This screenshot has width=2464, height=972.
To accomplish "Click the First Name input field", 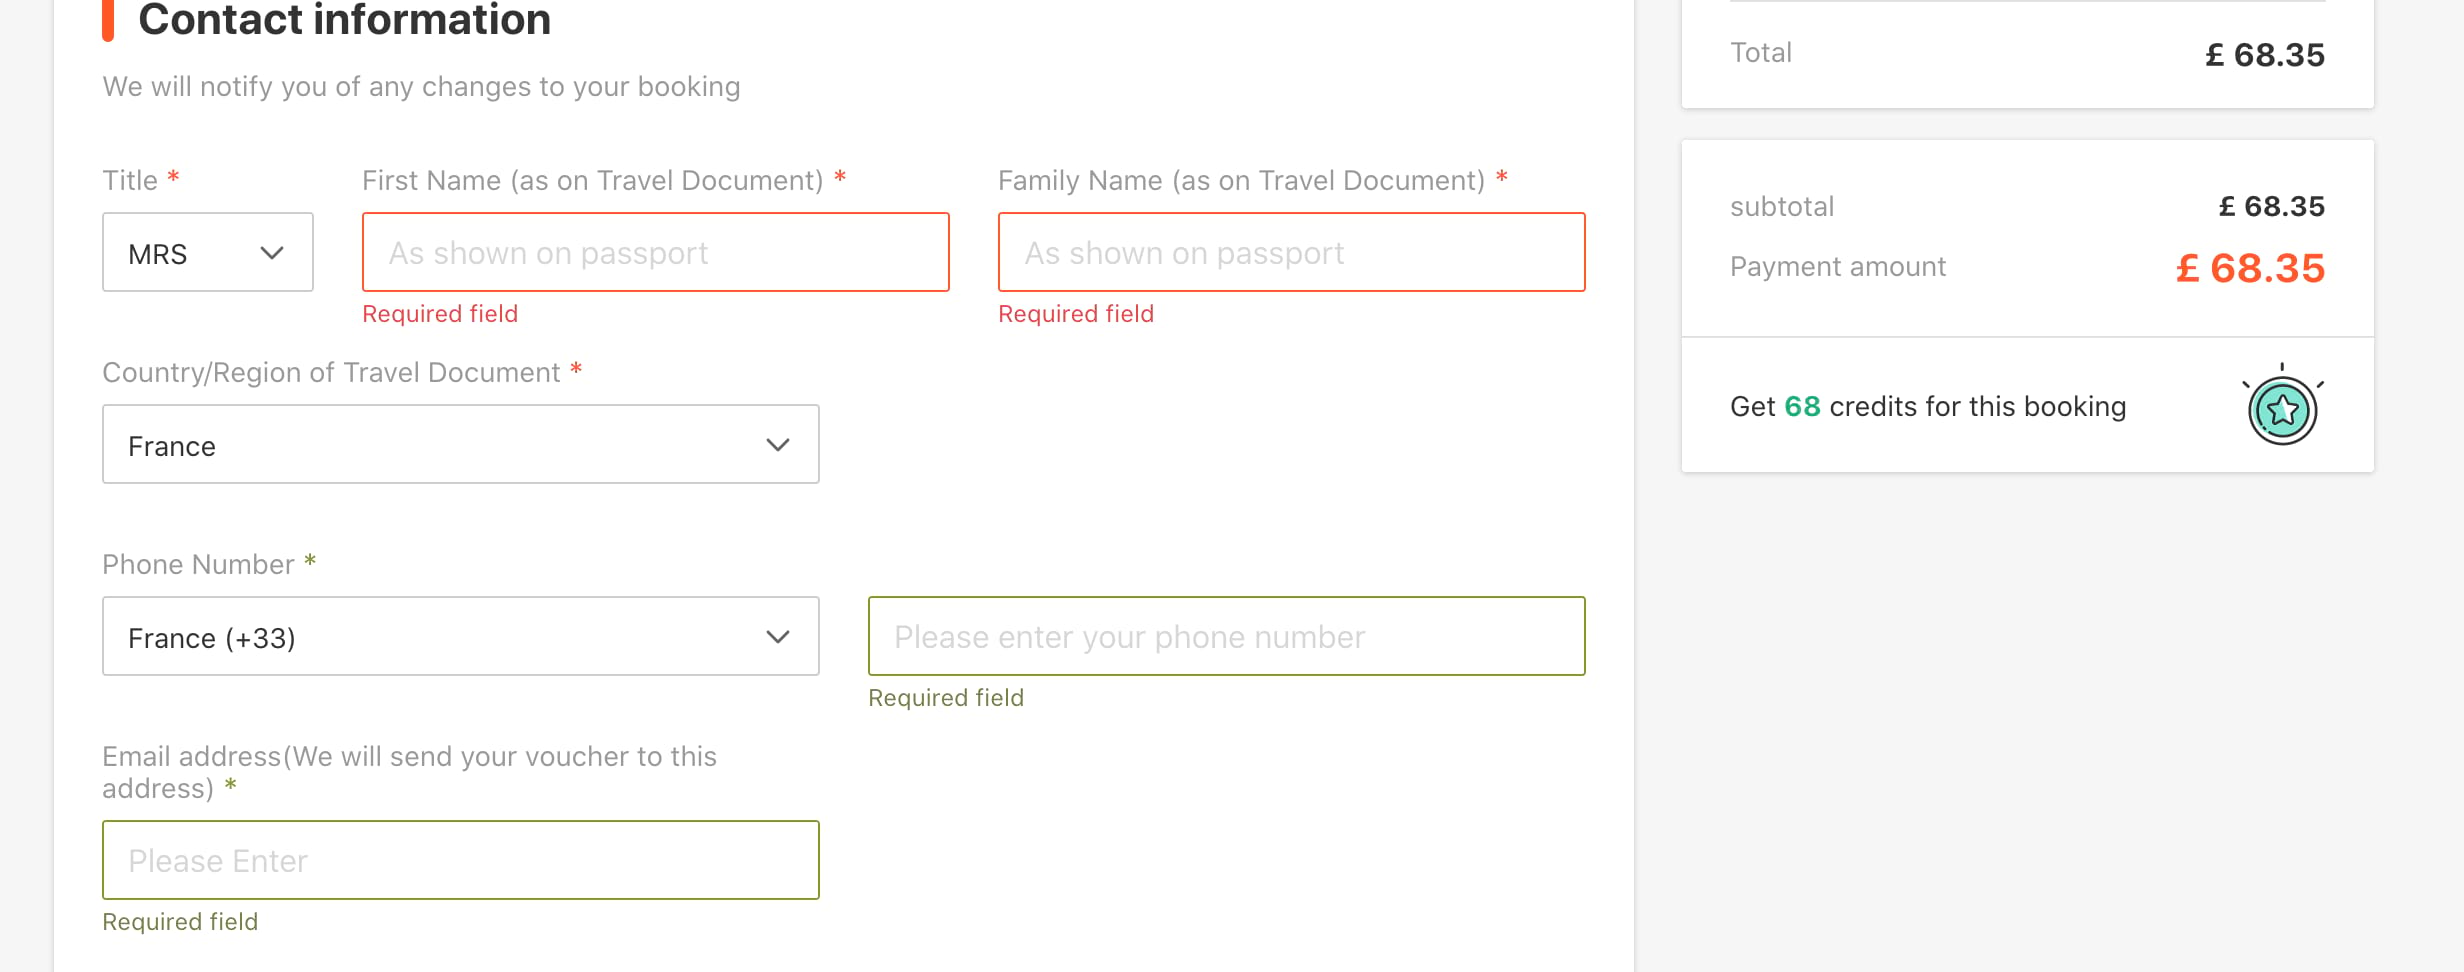I will click(x=656, y=252).
